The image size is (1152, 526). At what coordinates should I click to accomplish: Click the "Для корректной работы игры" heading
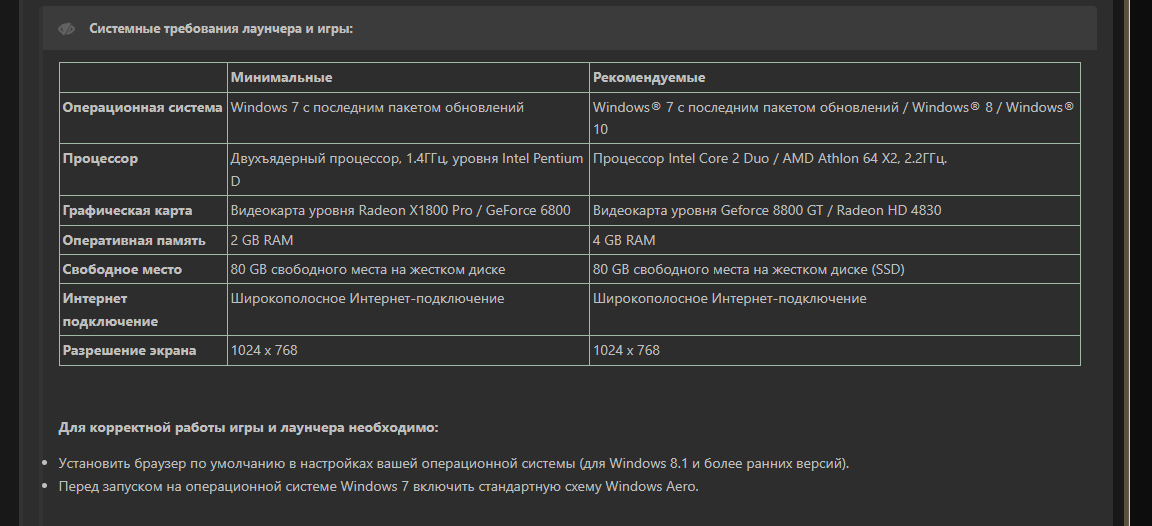[x=248, y=428]
